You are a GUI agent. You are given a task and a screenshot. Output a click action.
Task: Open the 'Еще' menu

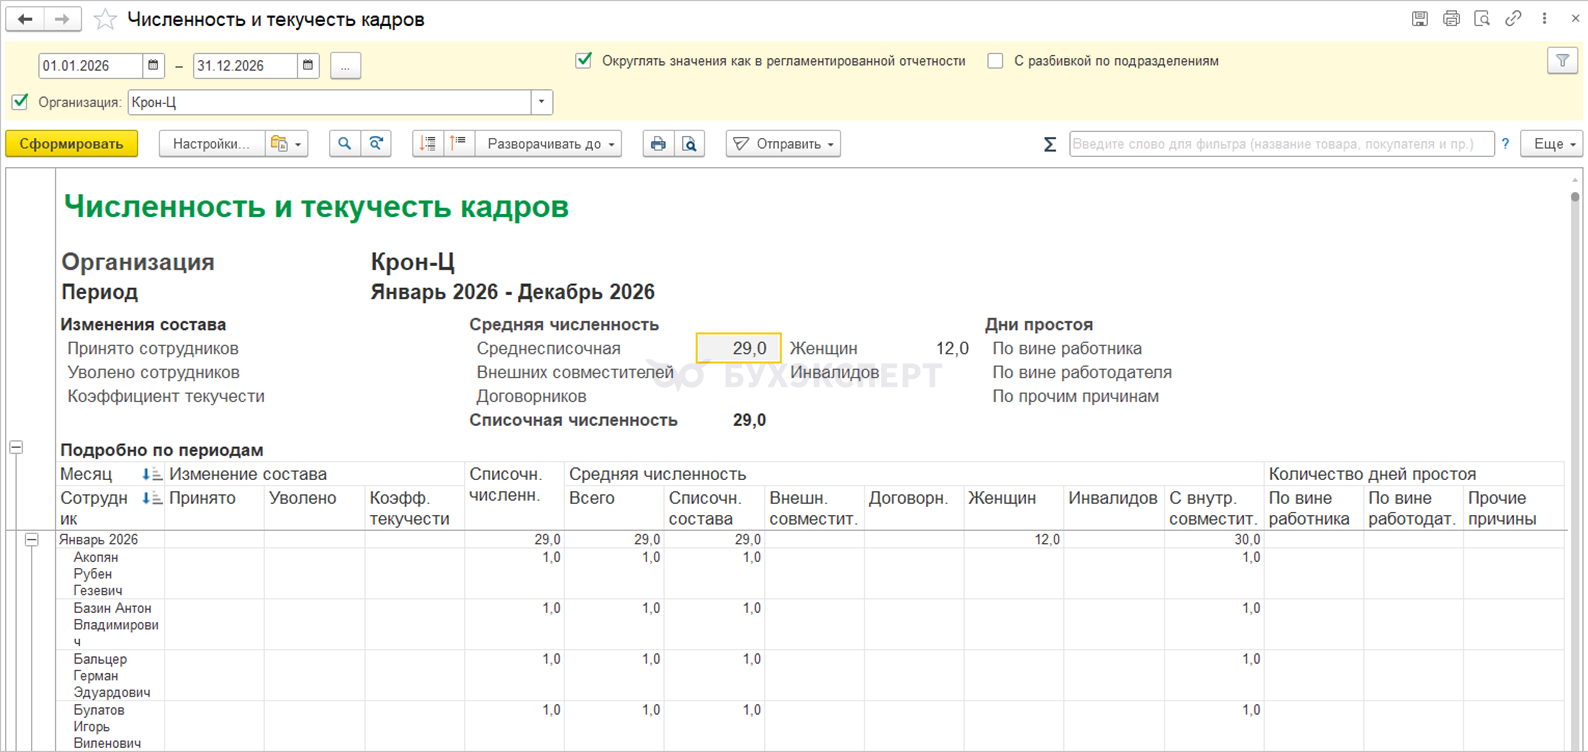(1552, 144)
